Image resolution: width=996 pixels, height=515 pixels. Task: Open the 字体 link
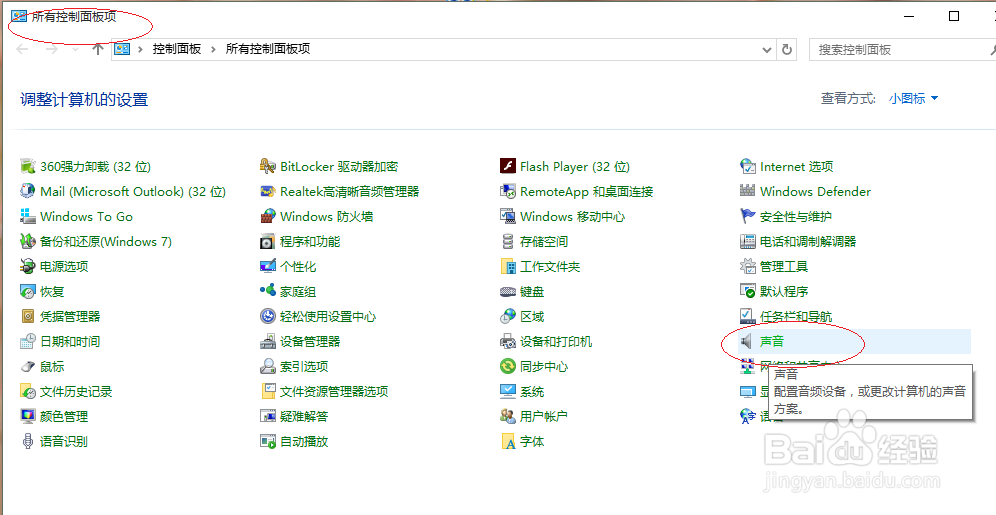coord(532,441)
